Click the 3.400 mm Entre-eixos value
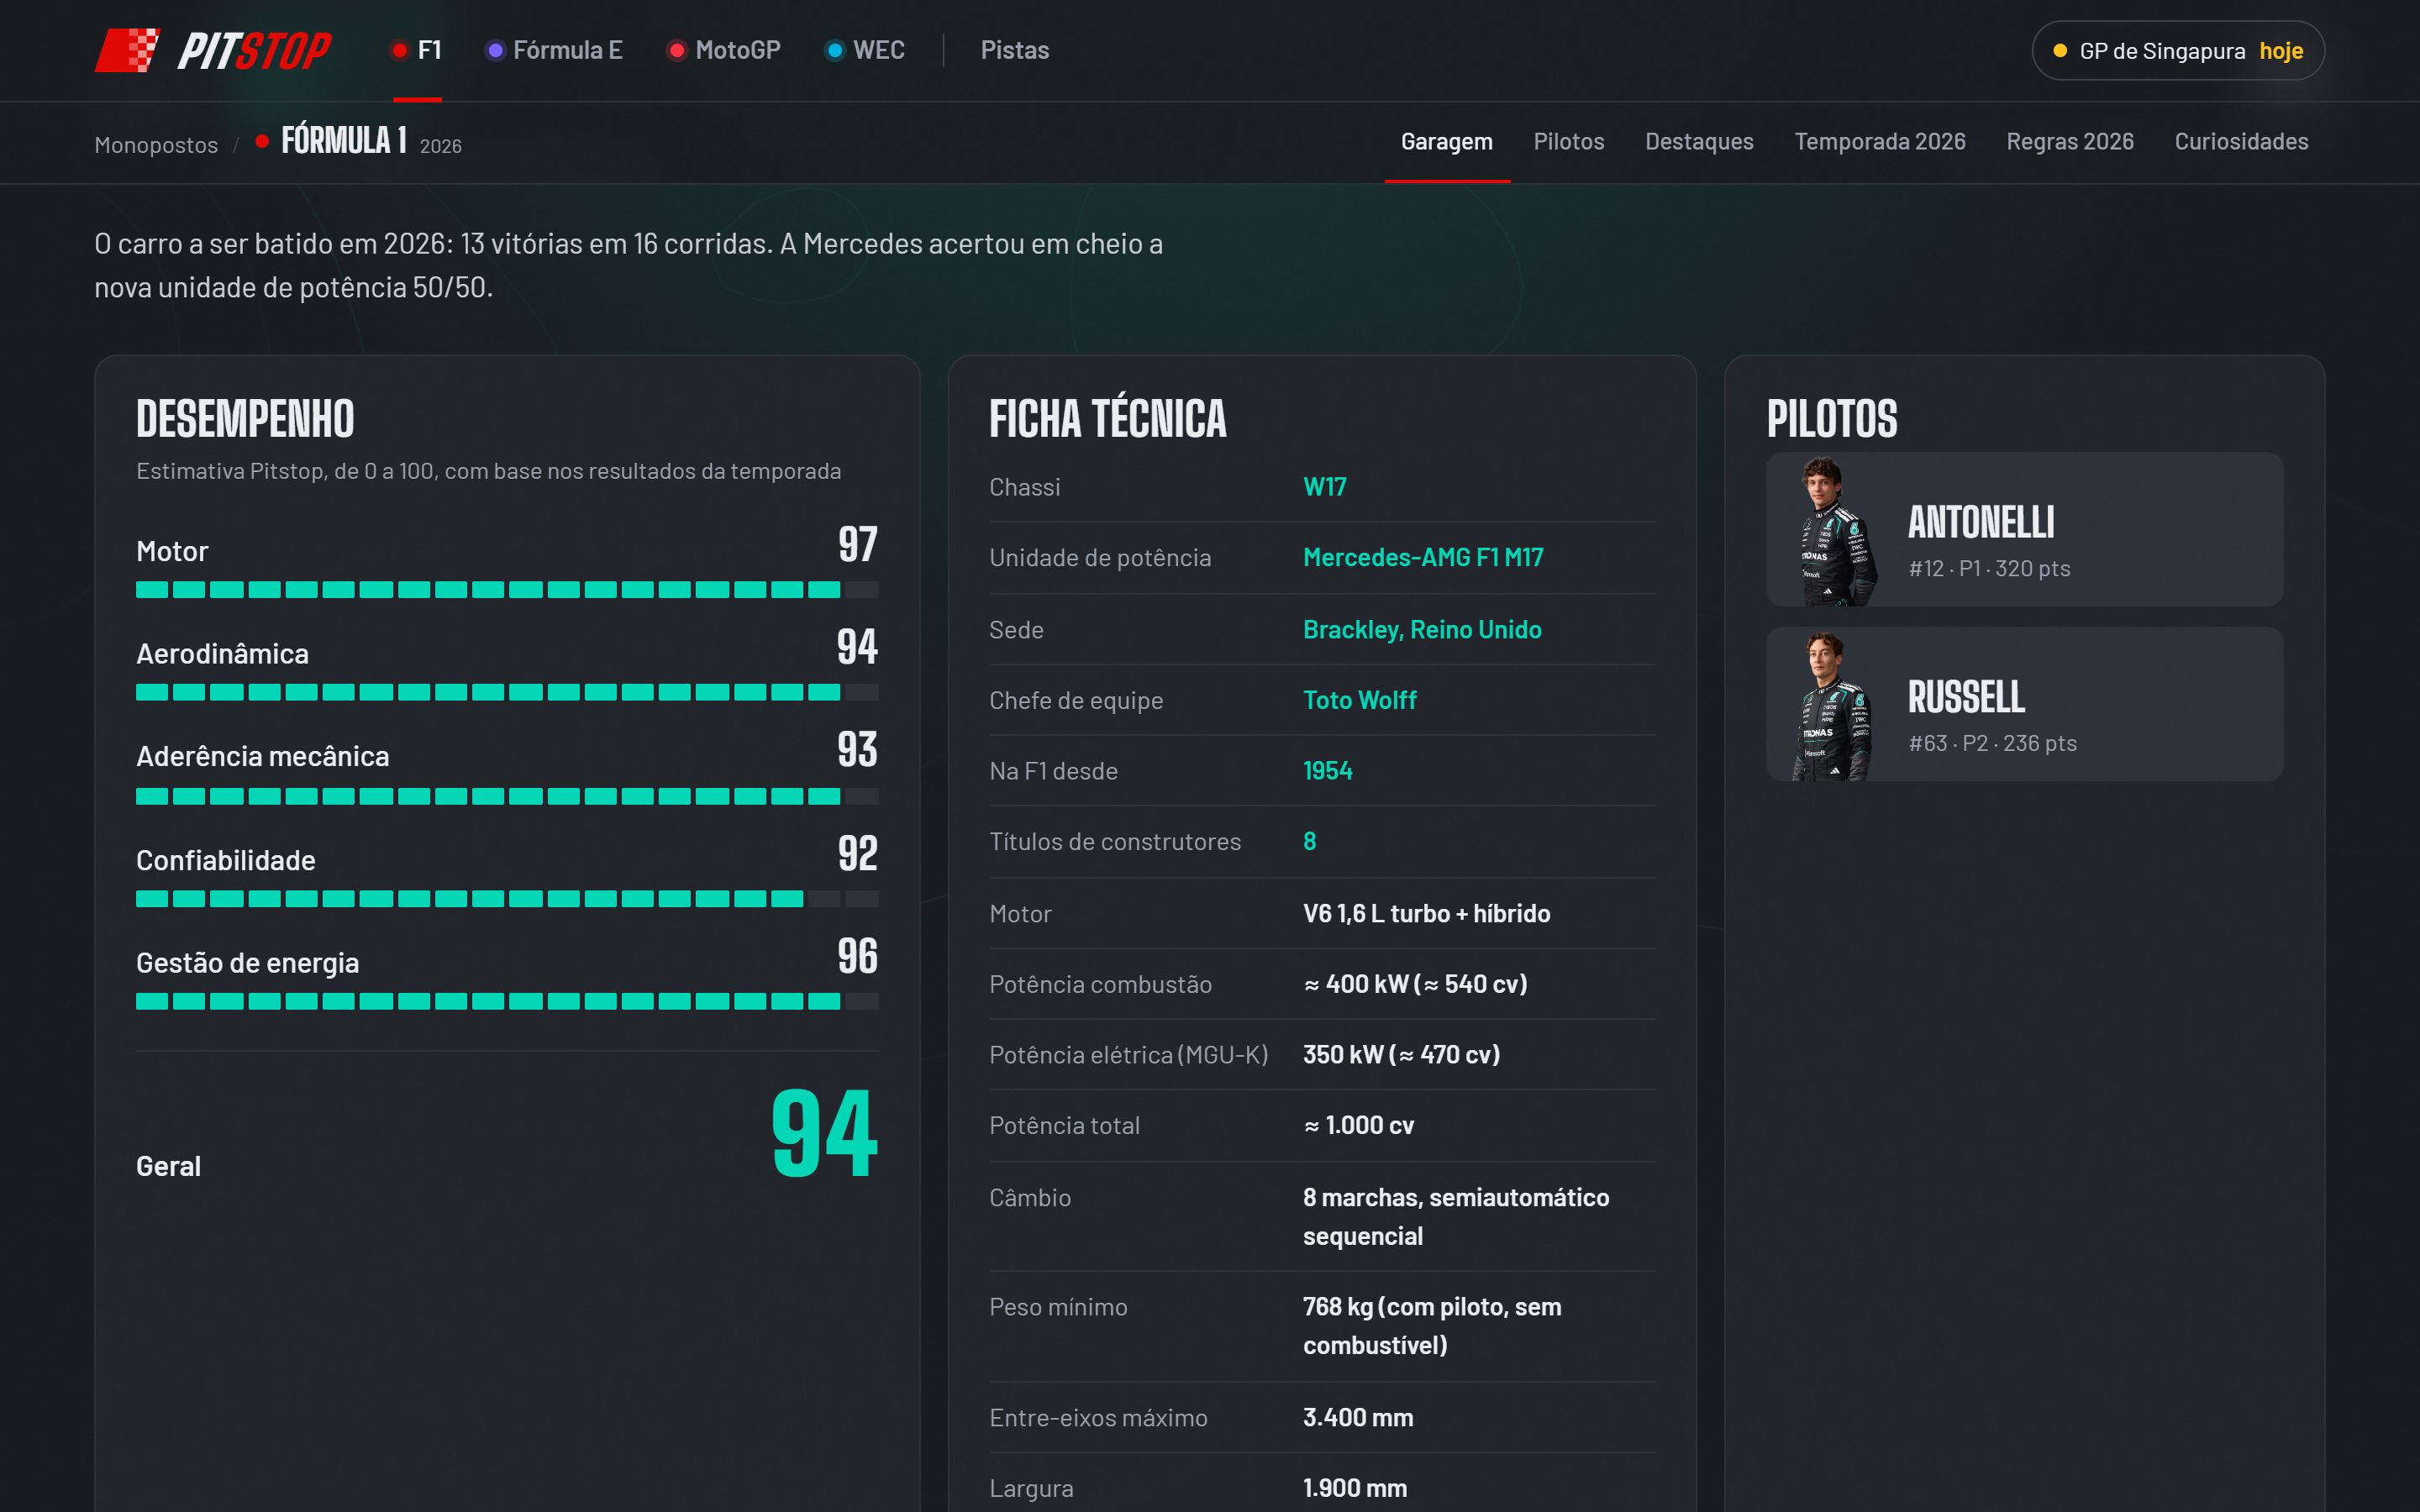2420x1512 pixels. [1358, 1417]
